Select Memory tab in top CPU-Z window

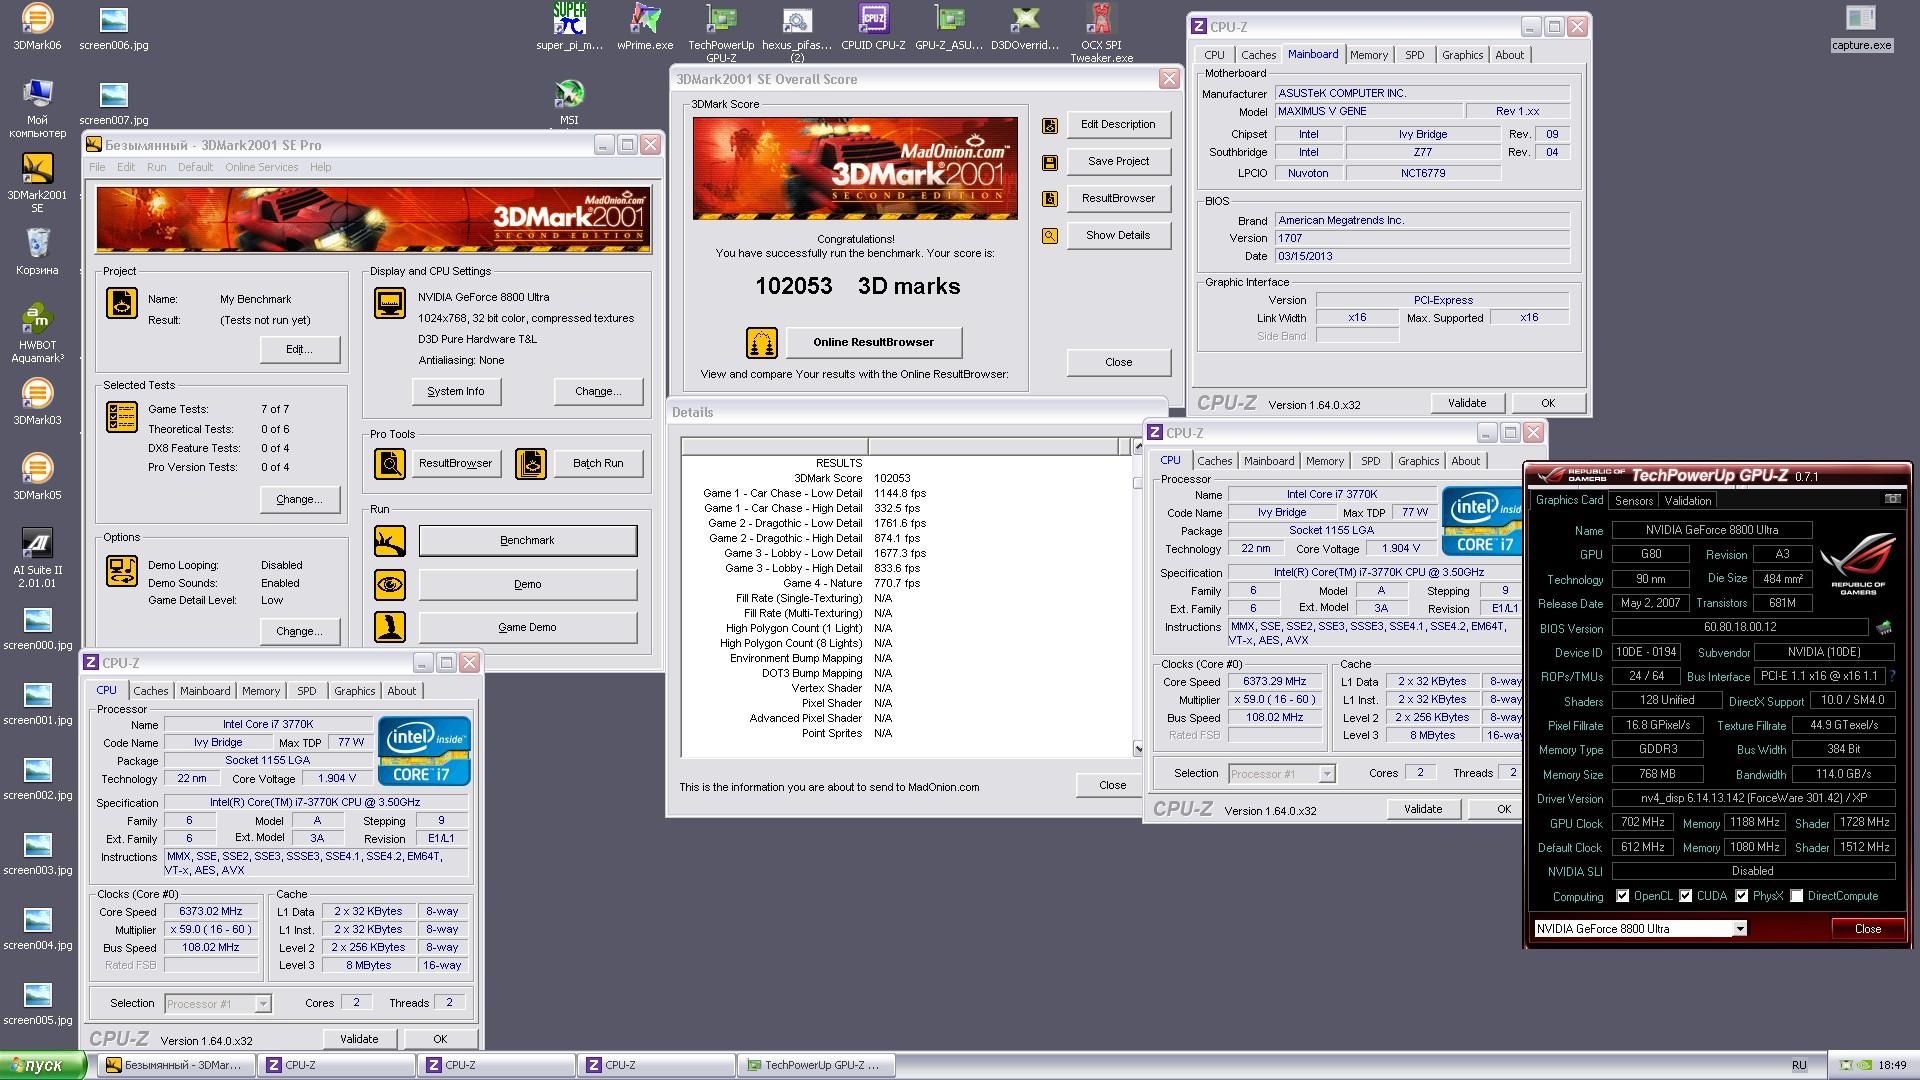1368,55
